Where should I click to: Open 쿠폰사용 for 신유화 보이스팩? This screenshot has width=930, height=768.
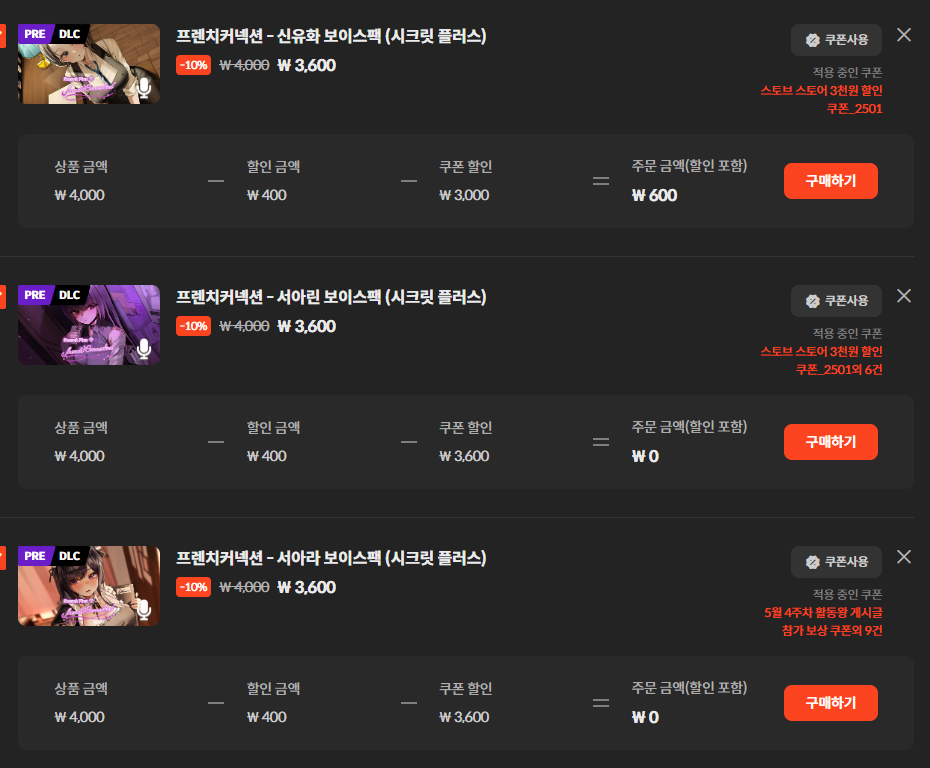click(836, 40)
